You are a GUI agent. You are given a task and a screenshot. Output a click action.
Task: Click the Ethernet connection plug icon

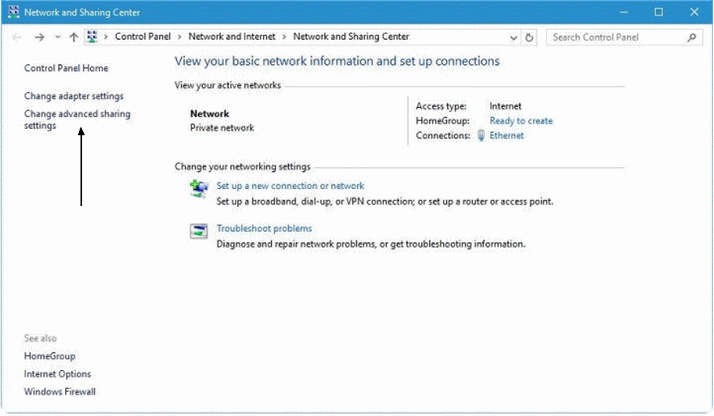tap(481, 136)
